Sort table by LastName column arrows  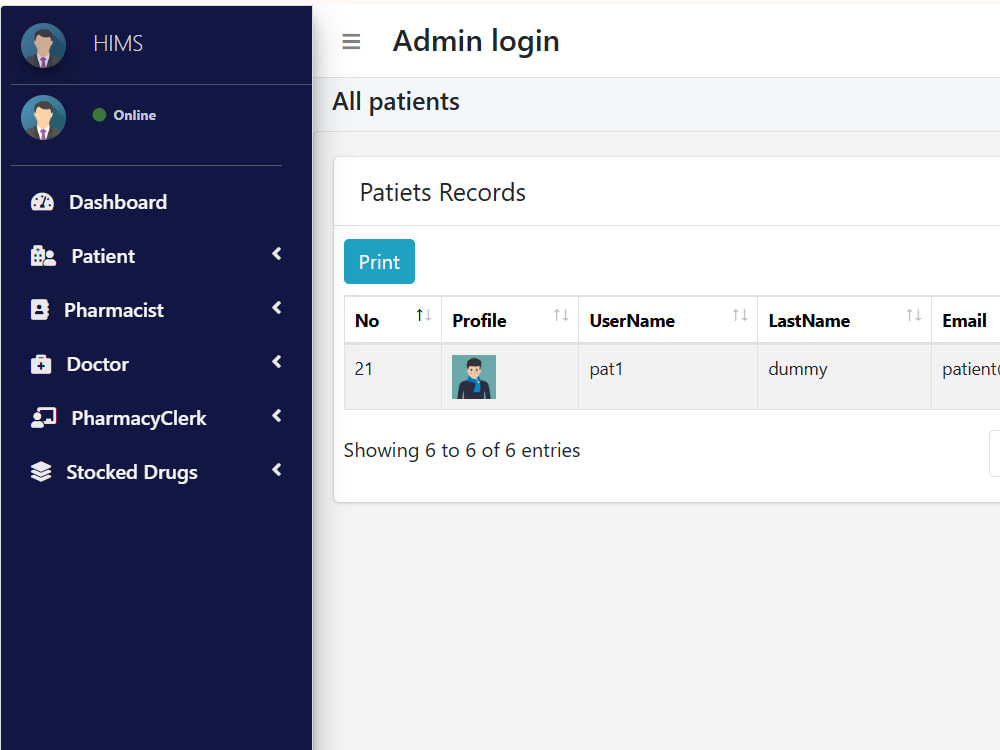[914, 315]
